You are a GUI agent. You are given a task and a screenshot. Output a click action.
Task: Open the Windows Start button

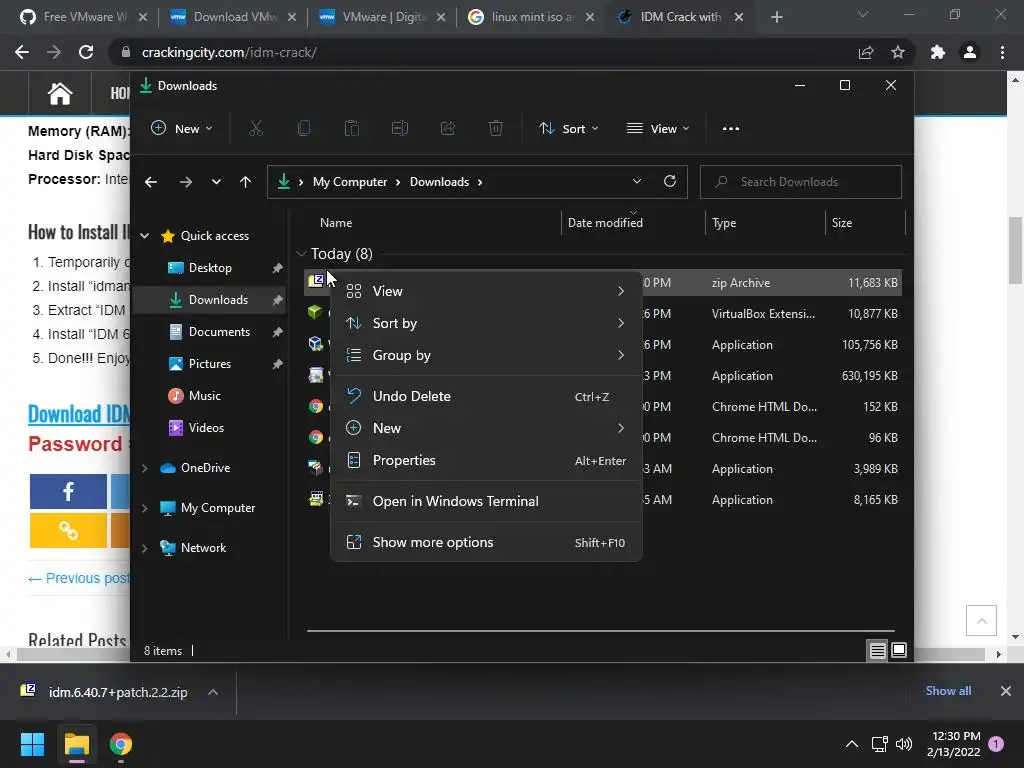pyautogui.click(x=32, y=744)
